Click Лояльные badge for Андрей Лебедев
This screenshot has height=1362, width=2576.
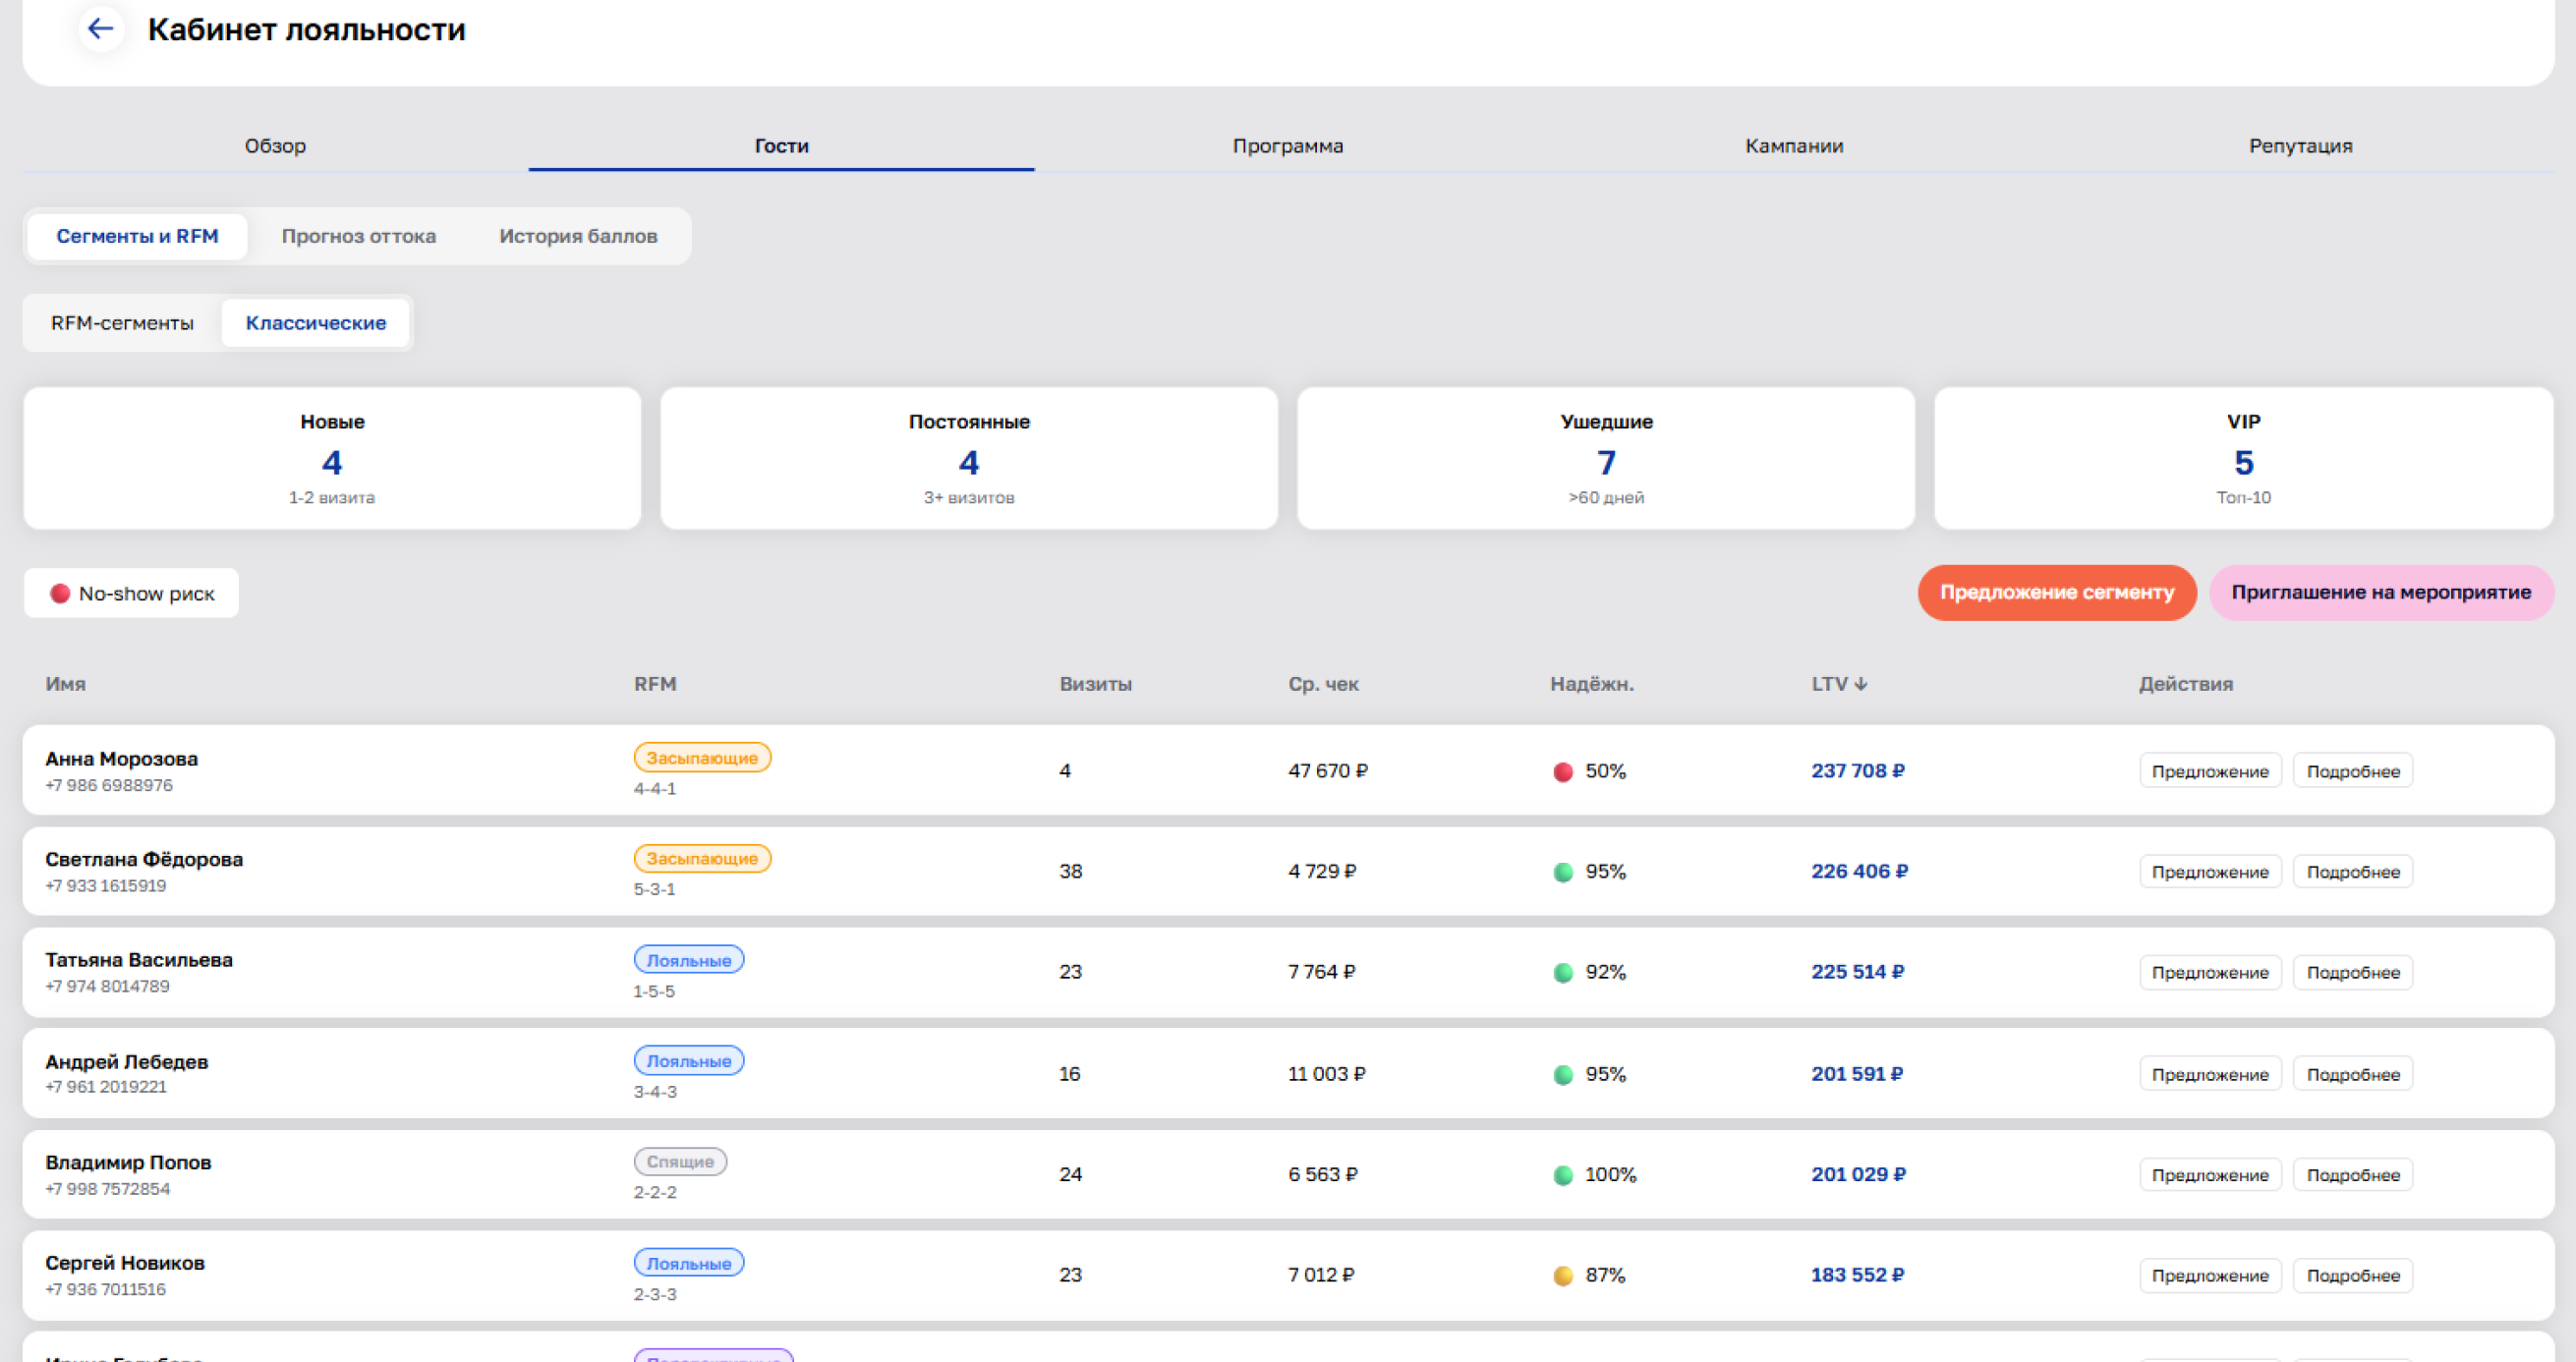pyautogui.click(x=689, y=1061)
